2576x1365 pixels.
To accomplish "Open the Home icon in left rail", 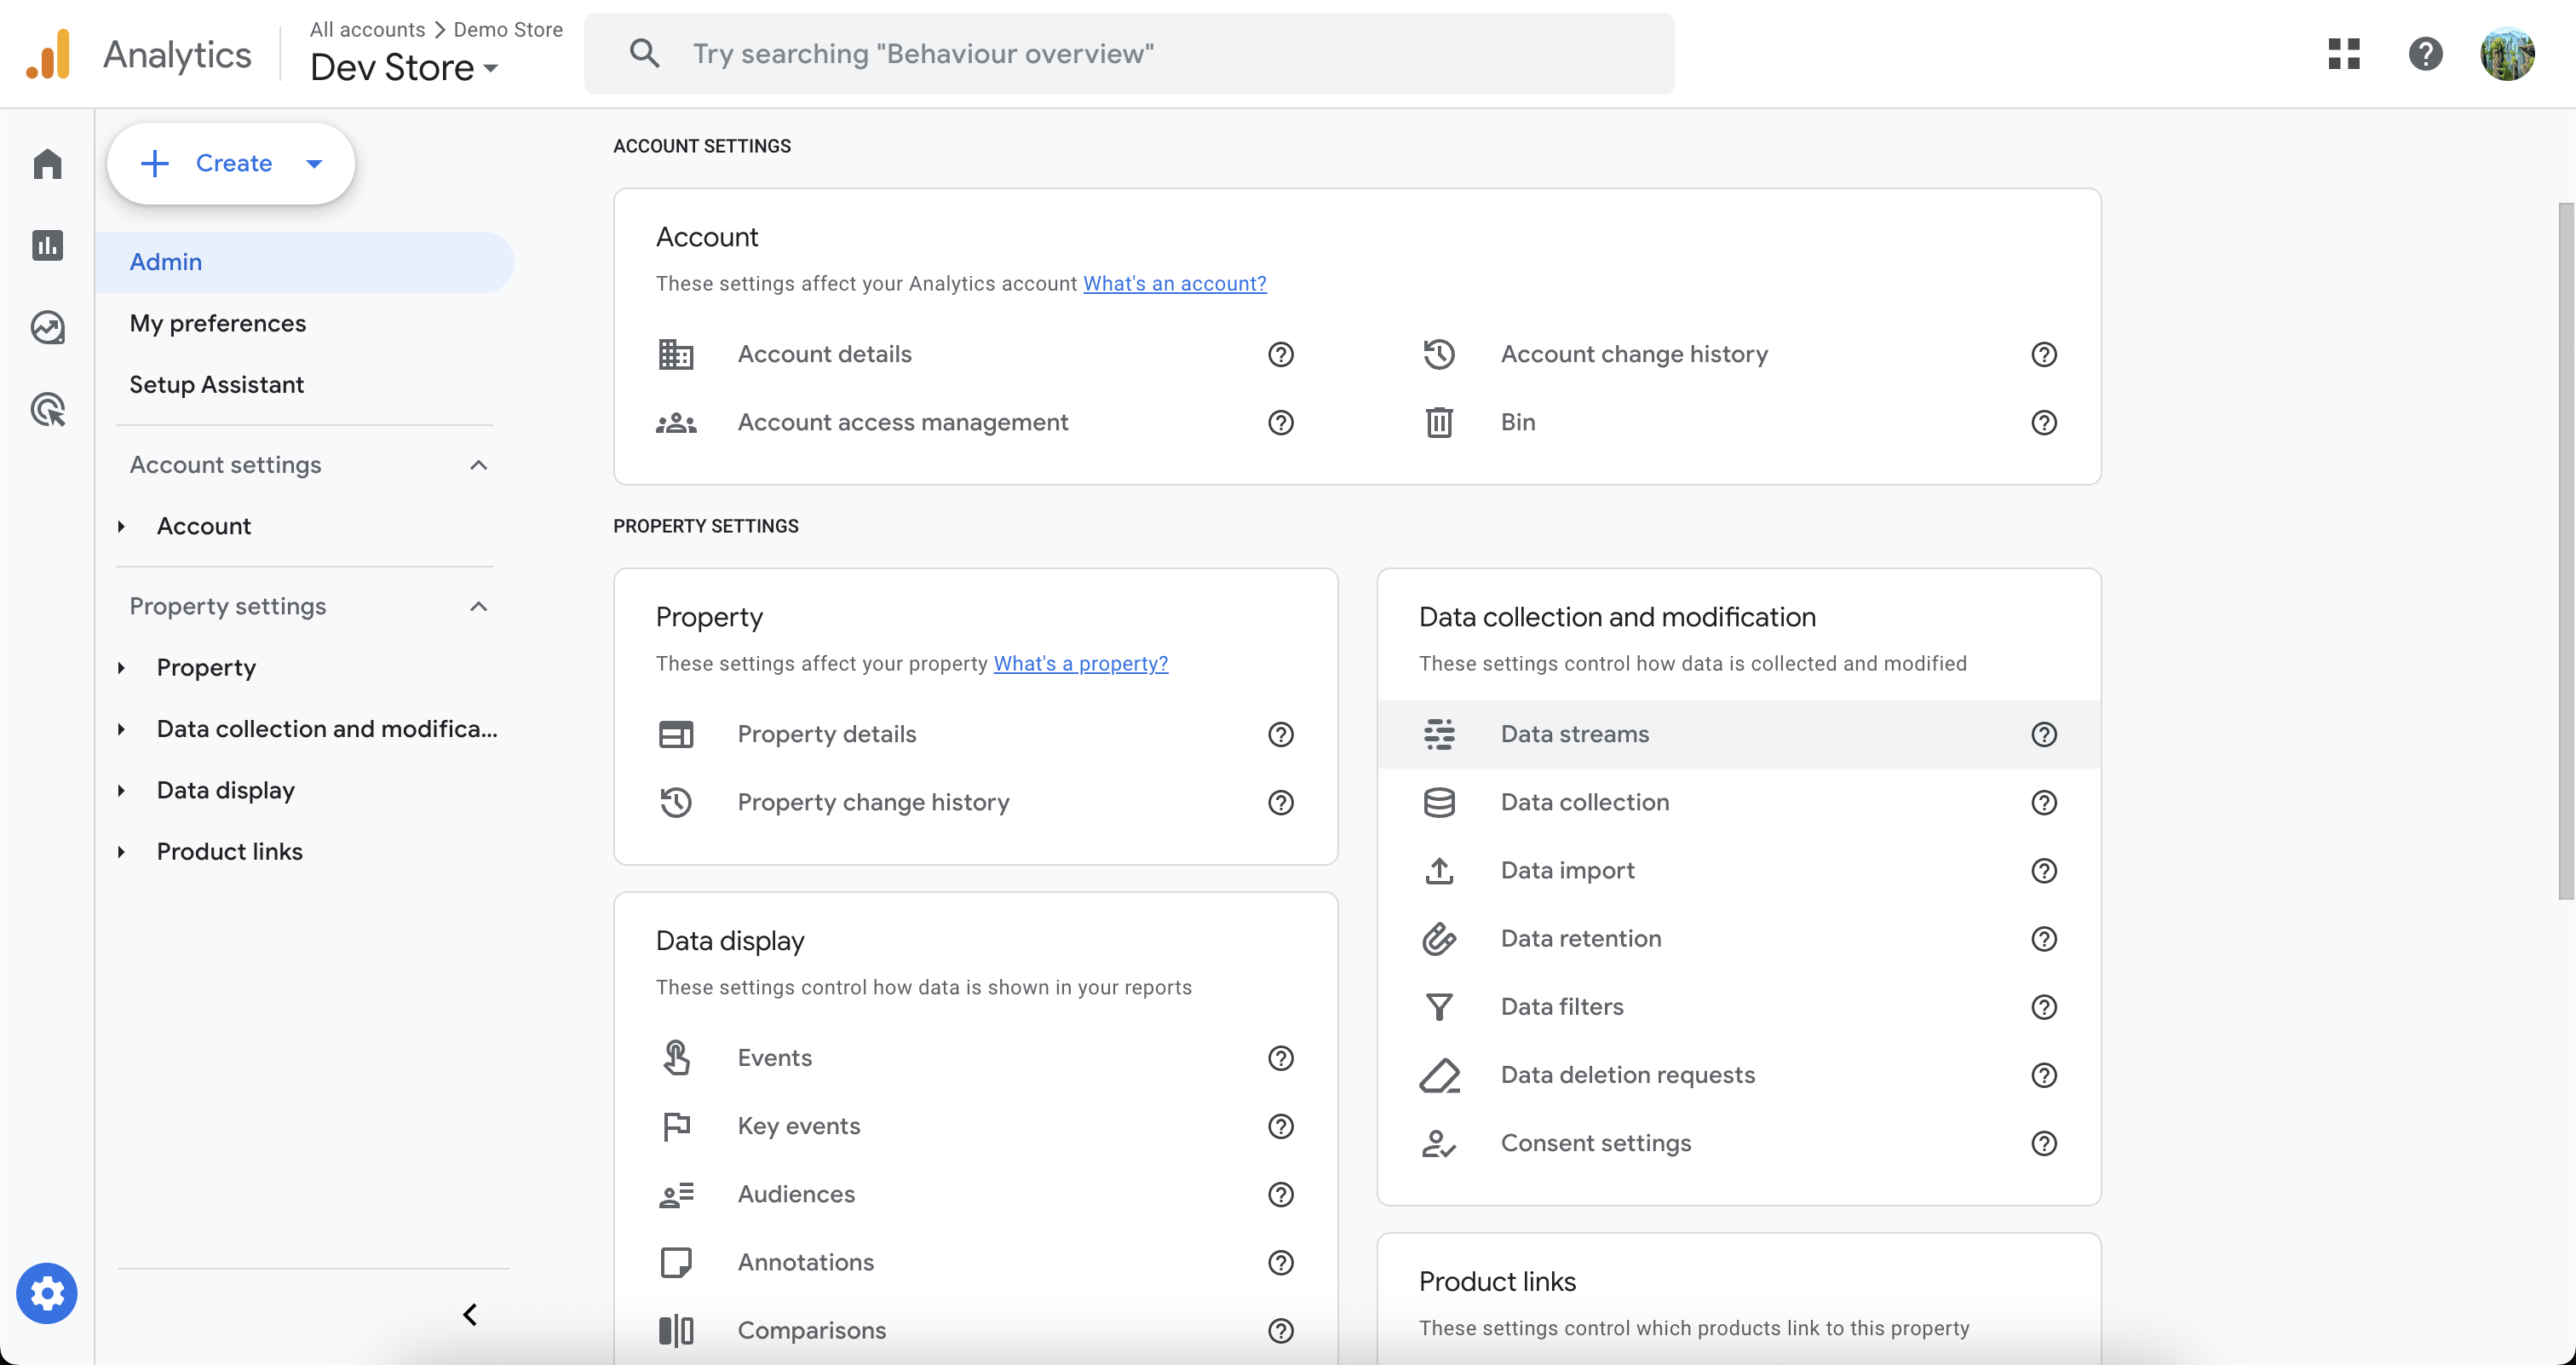I will pos(47,164).
